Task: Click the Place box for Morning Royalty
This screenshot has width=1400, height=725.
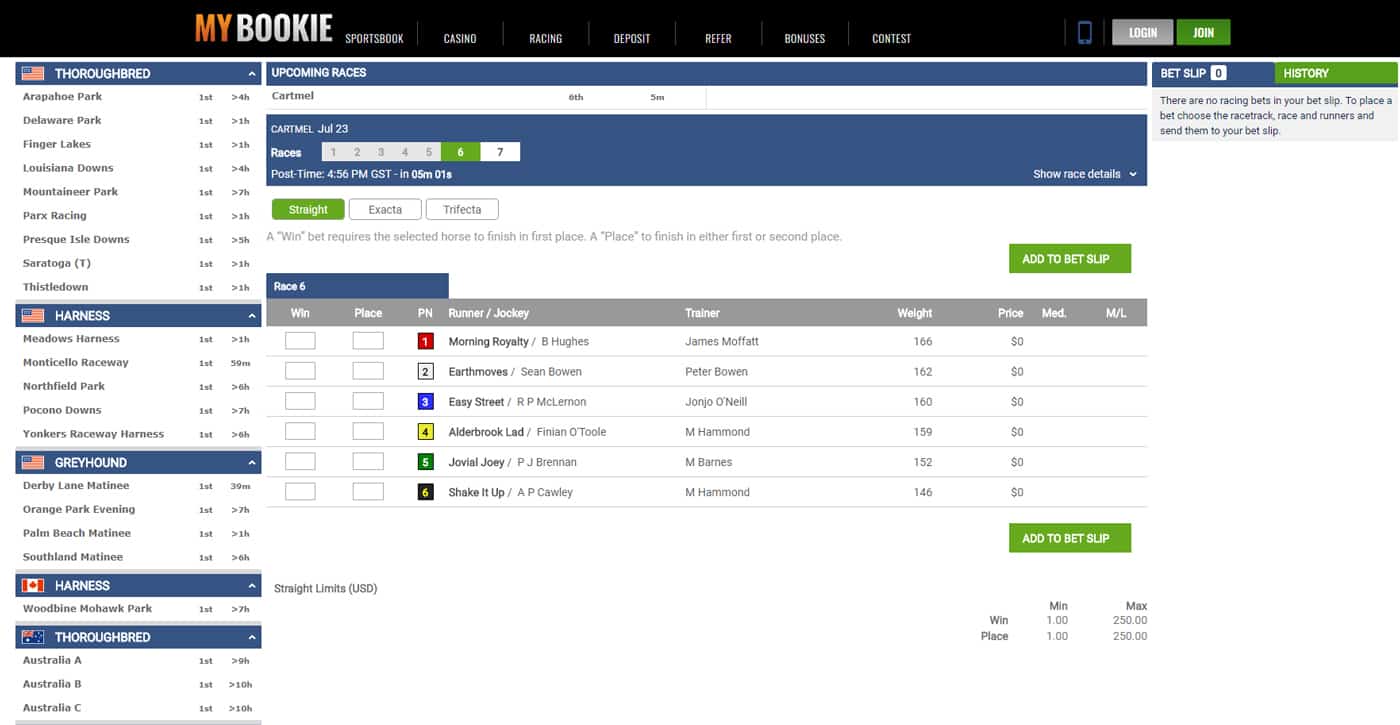Action: (x=368, y=341)
